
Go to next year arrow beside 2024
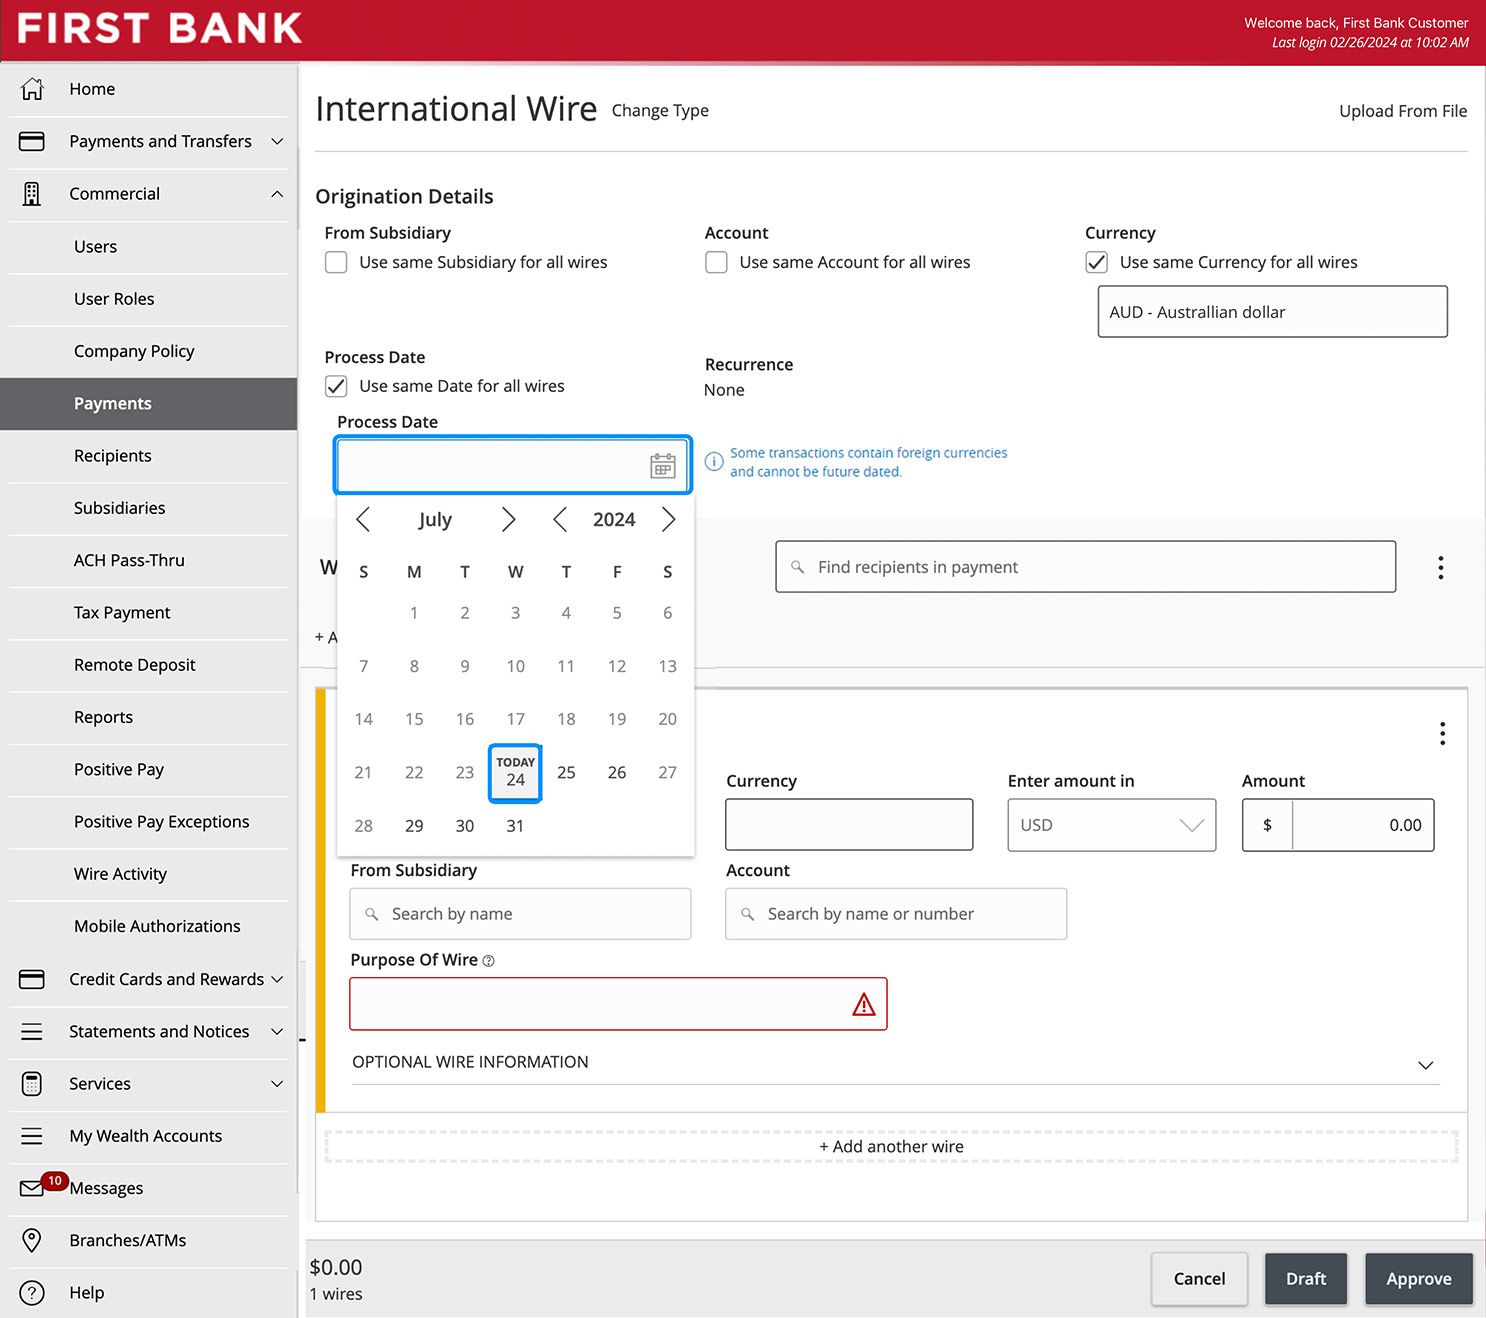pyautogui.click(x=668, y=520)
